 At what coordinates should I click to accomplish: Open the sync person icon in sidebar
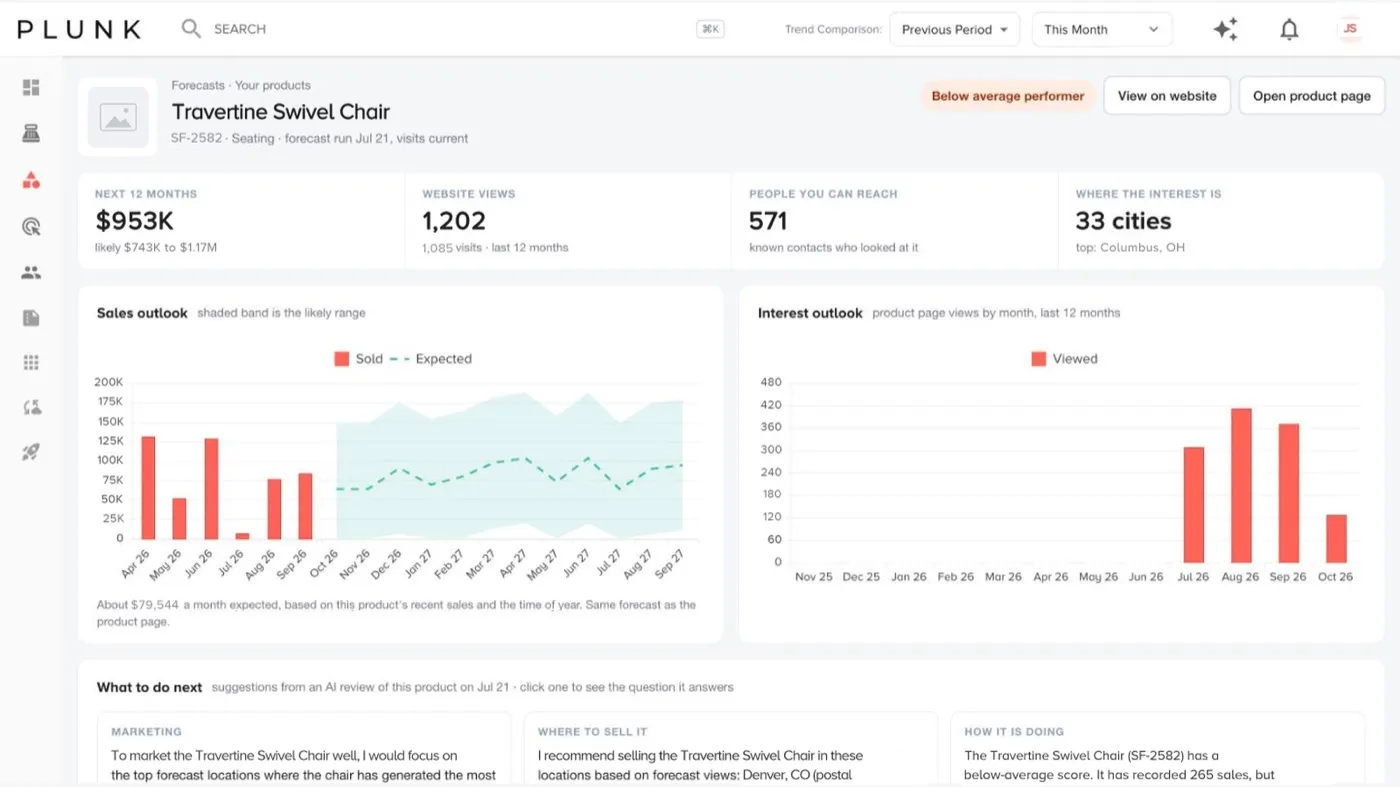coord(31,407)
